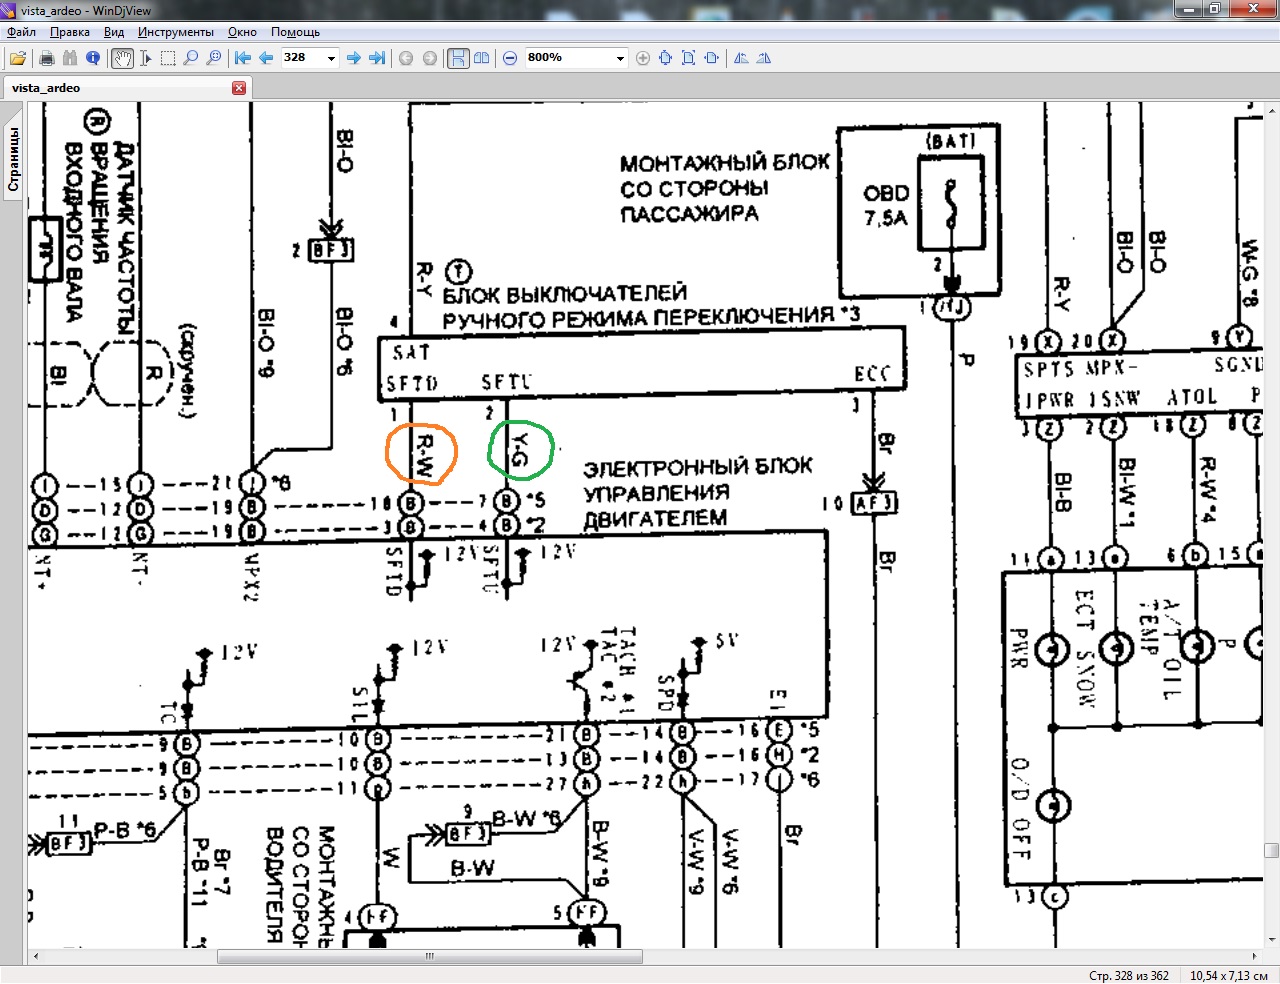Go to the next page arrow
The height and width of the screenshot is (984, 1280).
click(353, 58)
